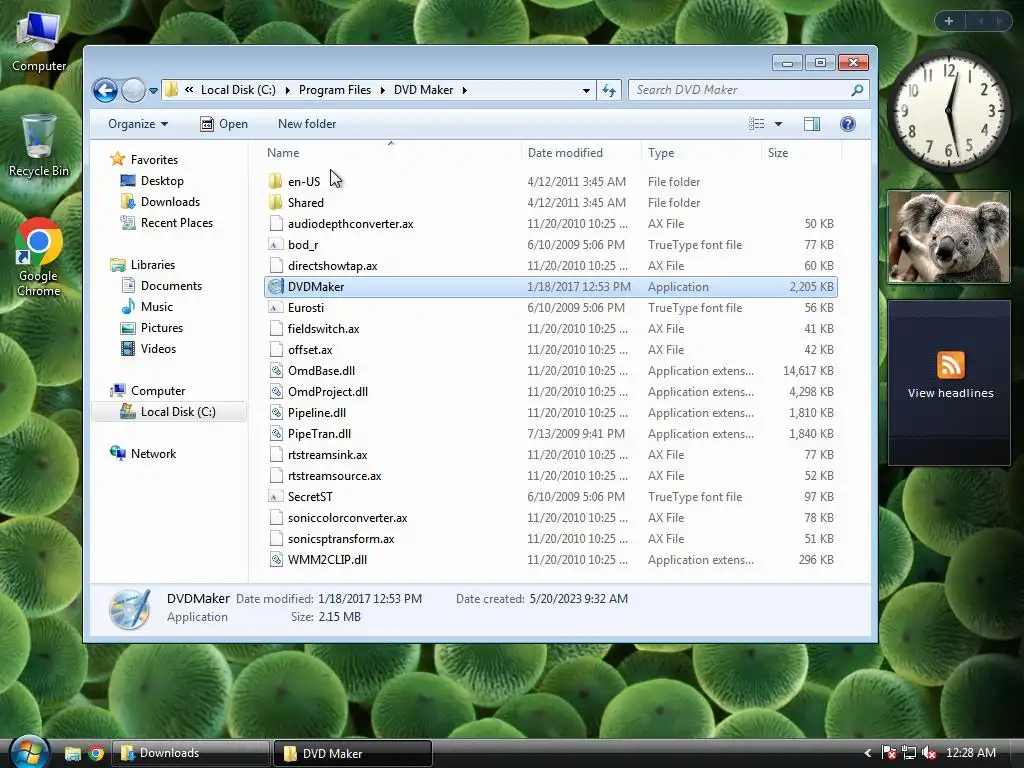Expand the arrow after DVD Maker breadcrumb
1024x768 pixels.
pos(464,90)
